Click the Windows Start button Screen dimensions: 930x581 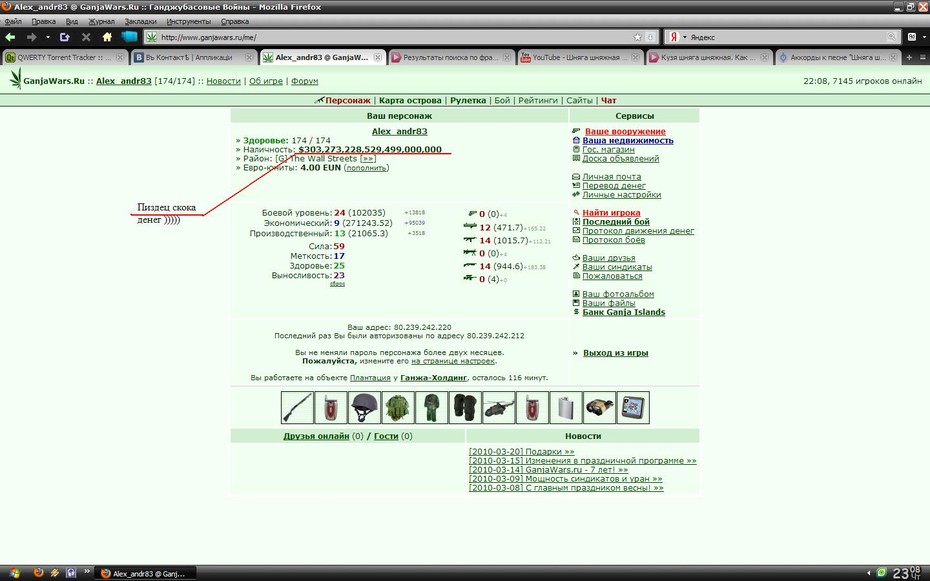coord(13,573)
